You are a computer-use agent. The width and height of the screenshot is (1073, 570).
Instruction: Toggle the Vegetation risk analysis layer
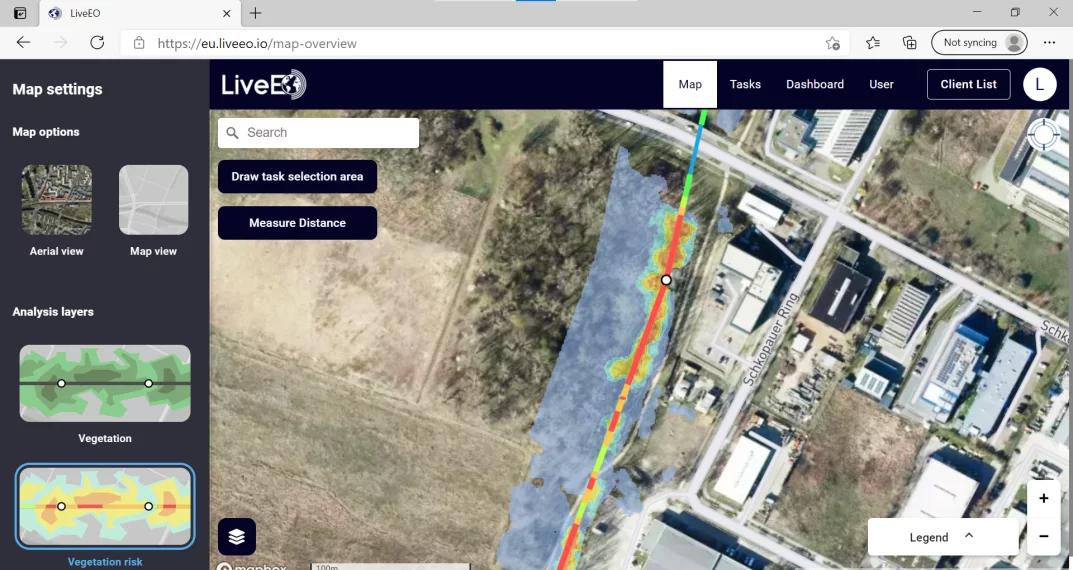pos(105,506)
